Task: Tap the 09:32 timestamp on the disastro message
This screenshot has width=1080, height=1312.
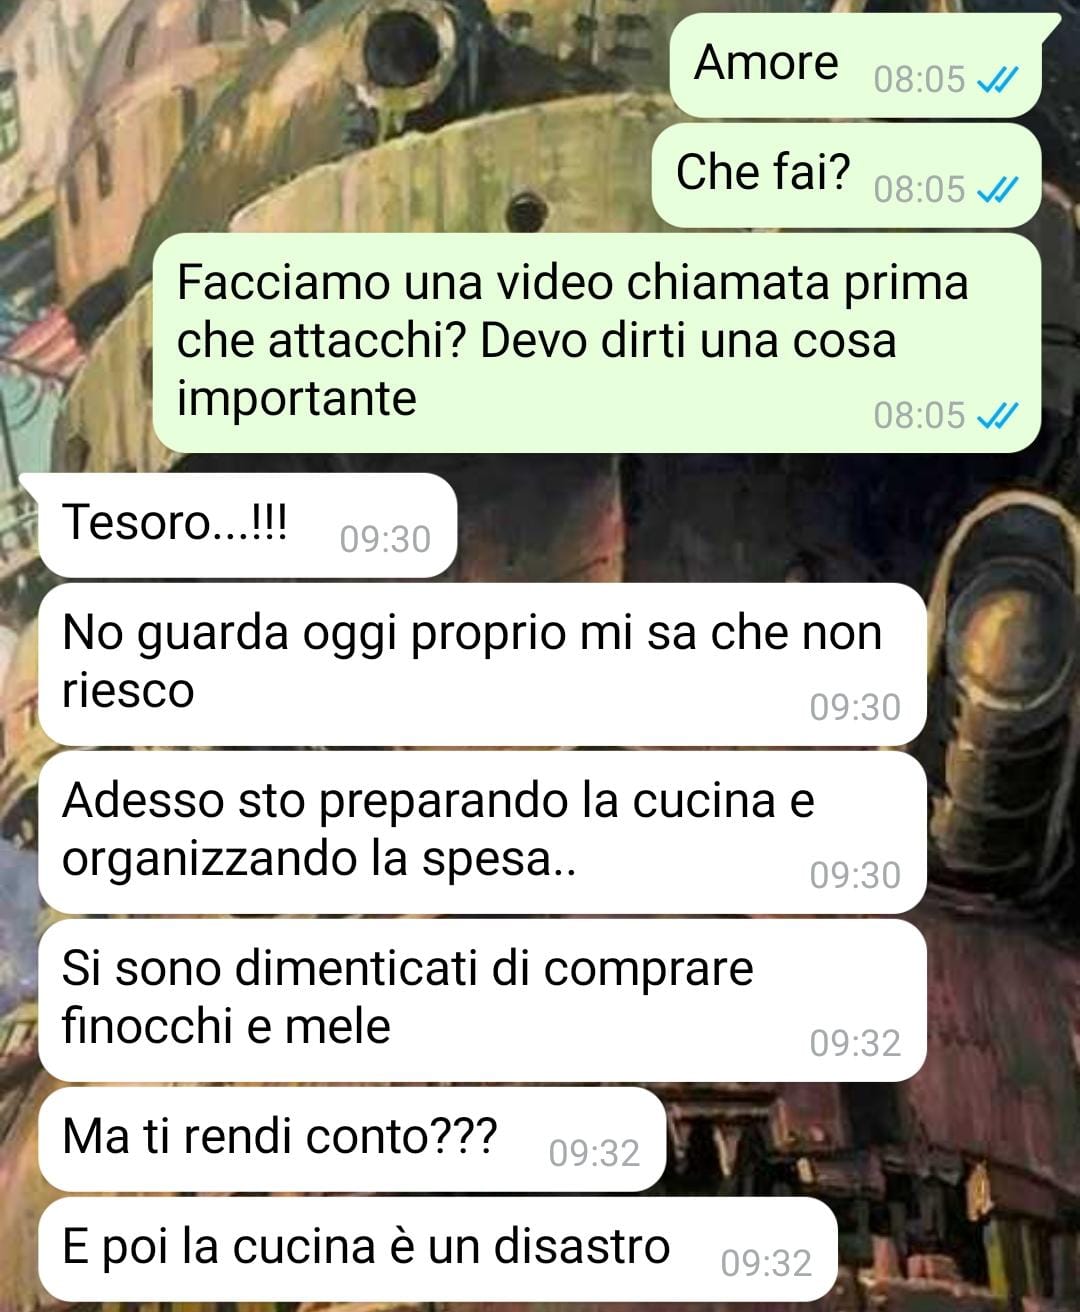Action: point(766,1264)
